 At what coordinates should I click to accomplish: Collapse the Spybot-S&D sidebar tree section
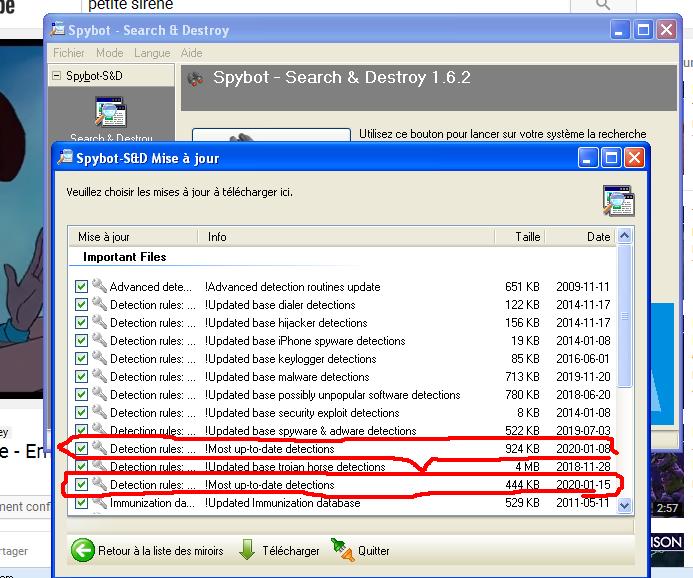click(56, 76)
